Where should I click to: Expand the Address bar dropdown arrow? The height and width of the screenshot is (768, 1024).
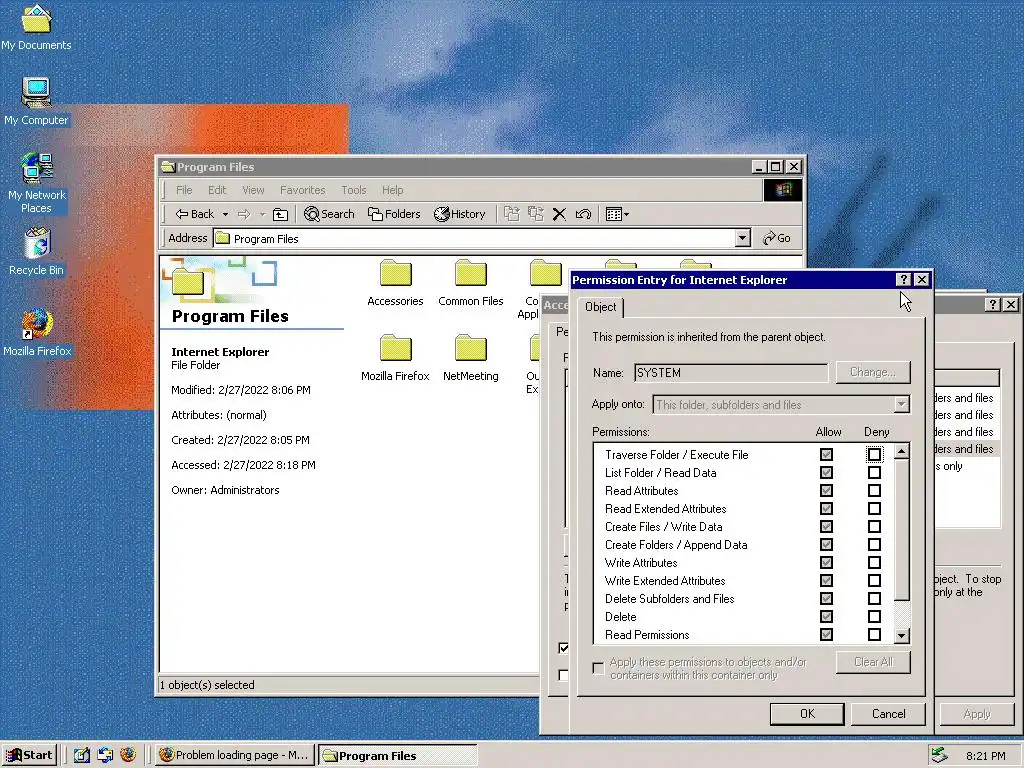pyautogui.click(x=743, y=238)
